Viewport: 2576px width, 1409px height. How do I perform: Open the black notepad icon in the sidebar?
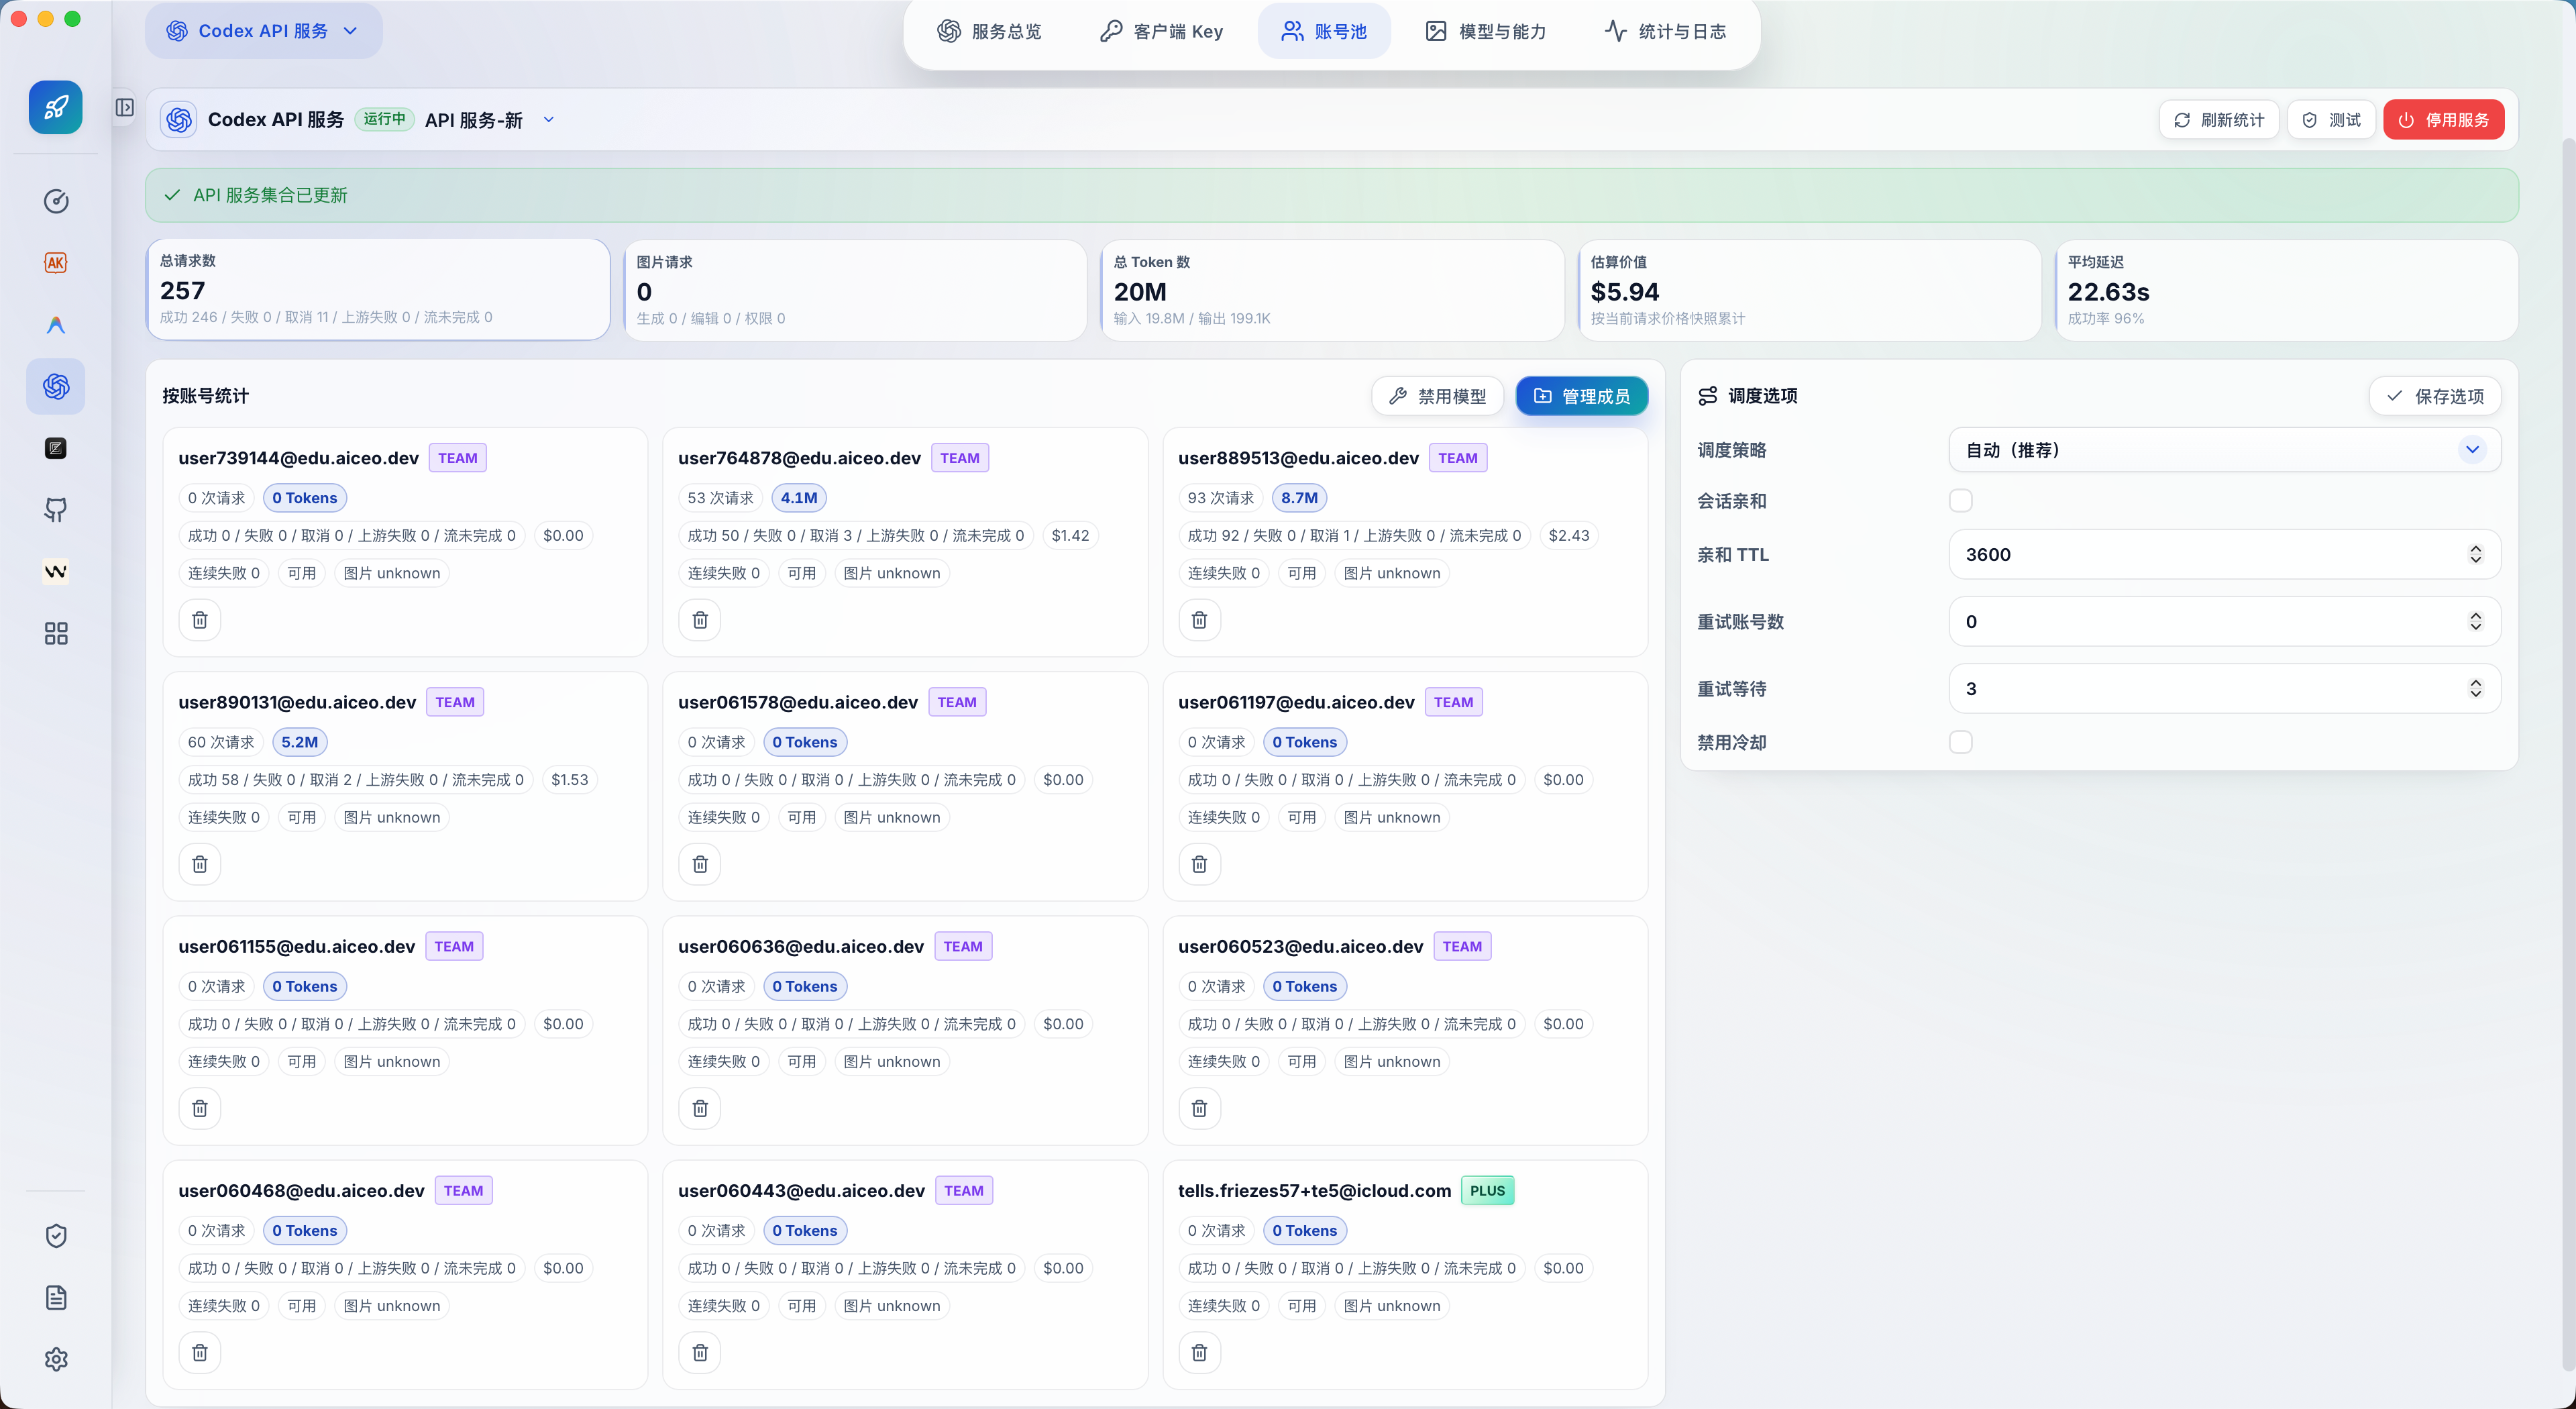click(56, 448)
